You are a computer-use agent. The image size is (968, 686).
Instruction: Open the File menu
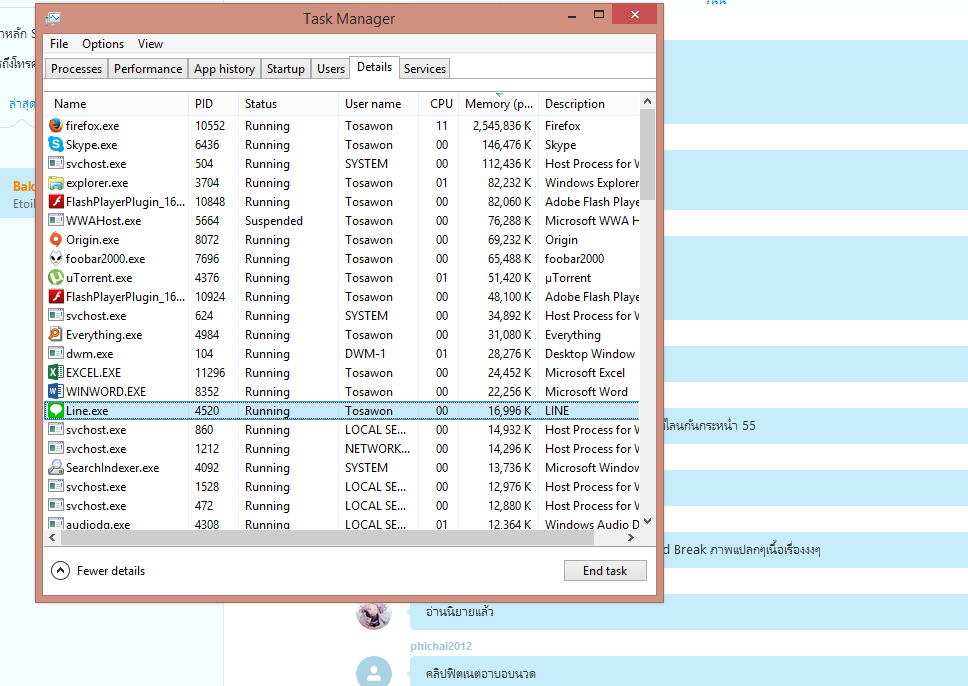[x=59, y=44]
